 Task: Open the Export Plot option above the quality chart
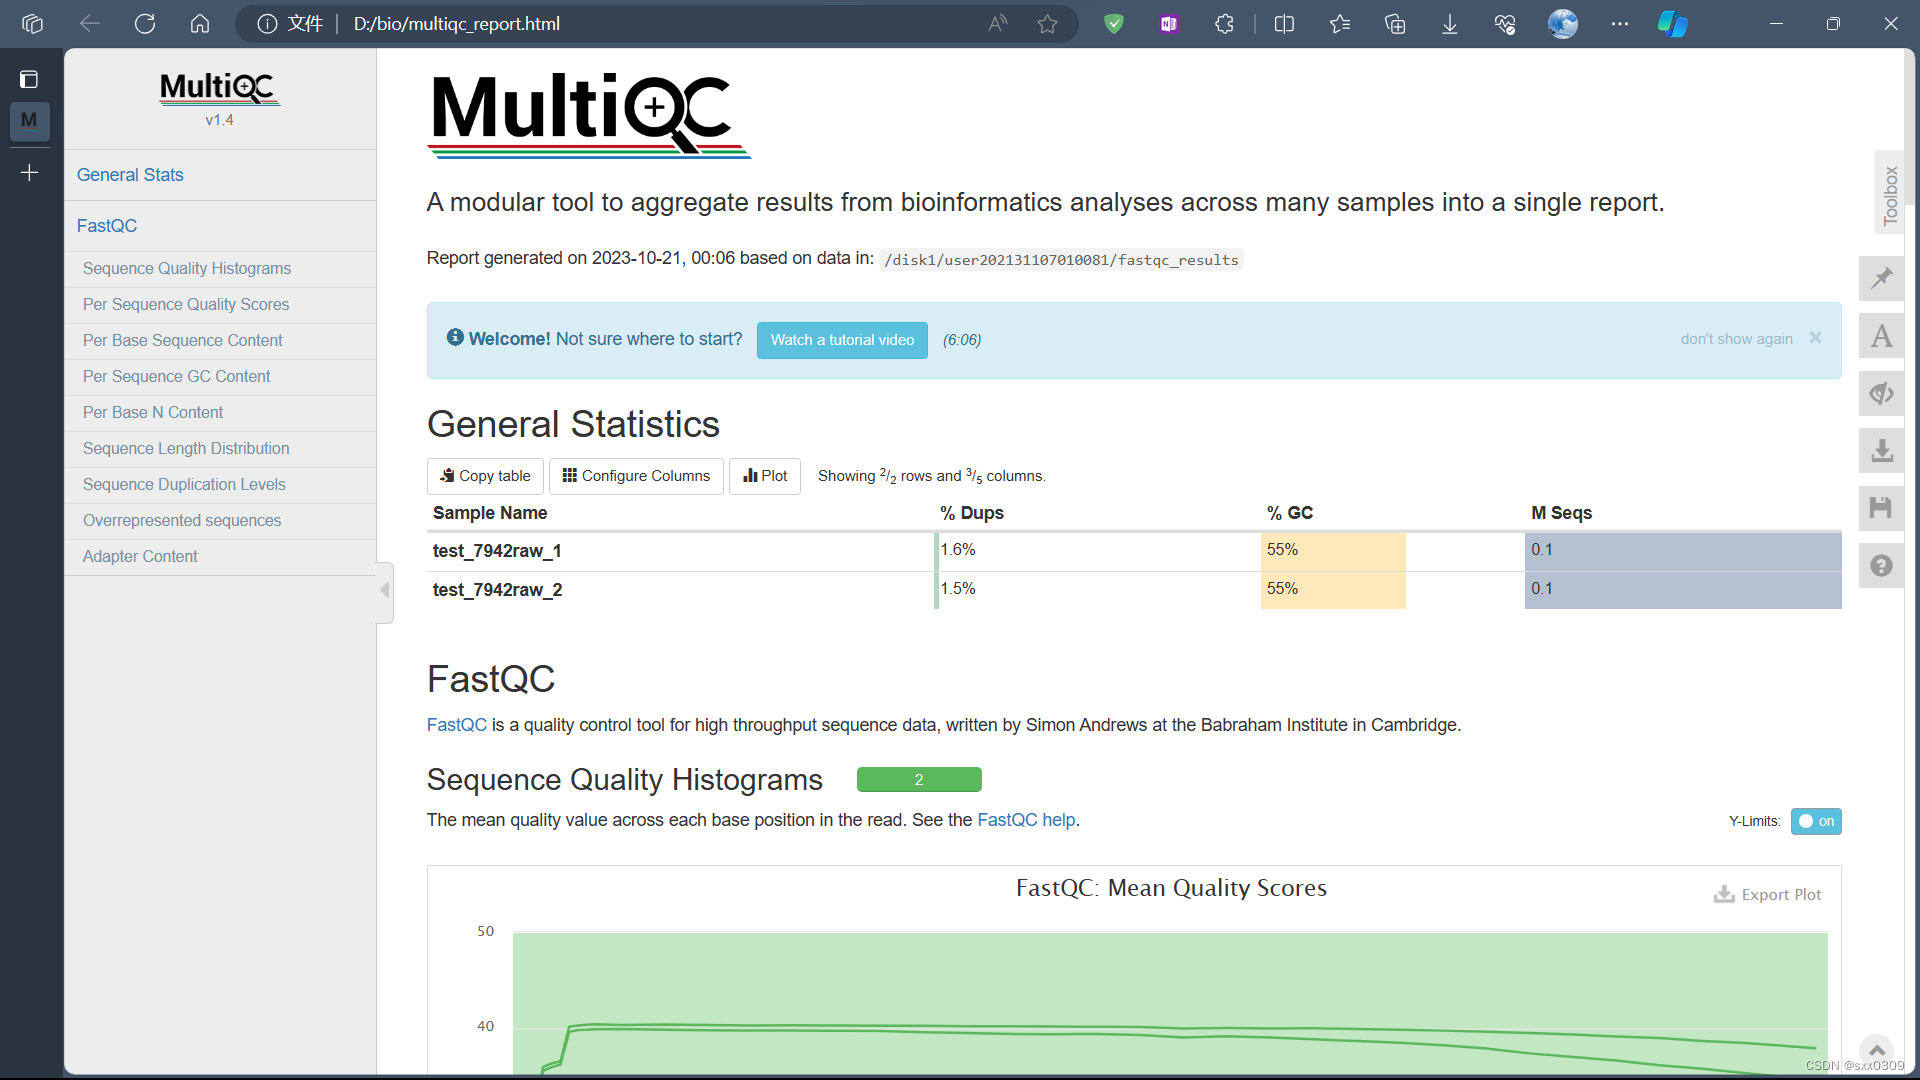point(1768,893)
